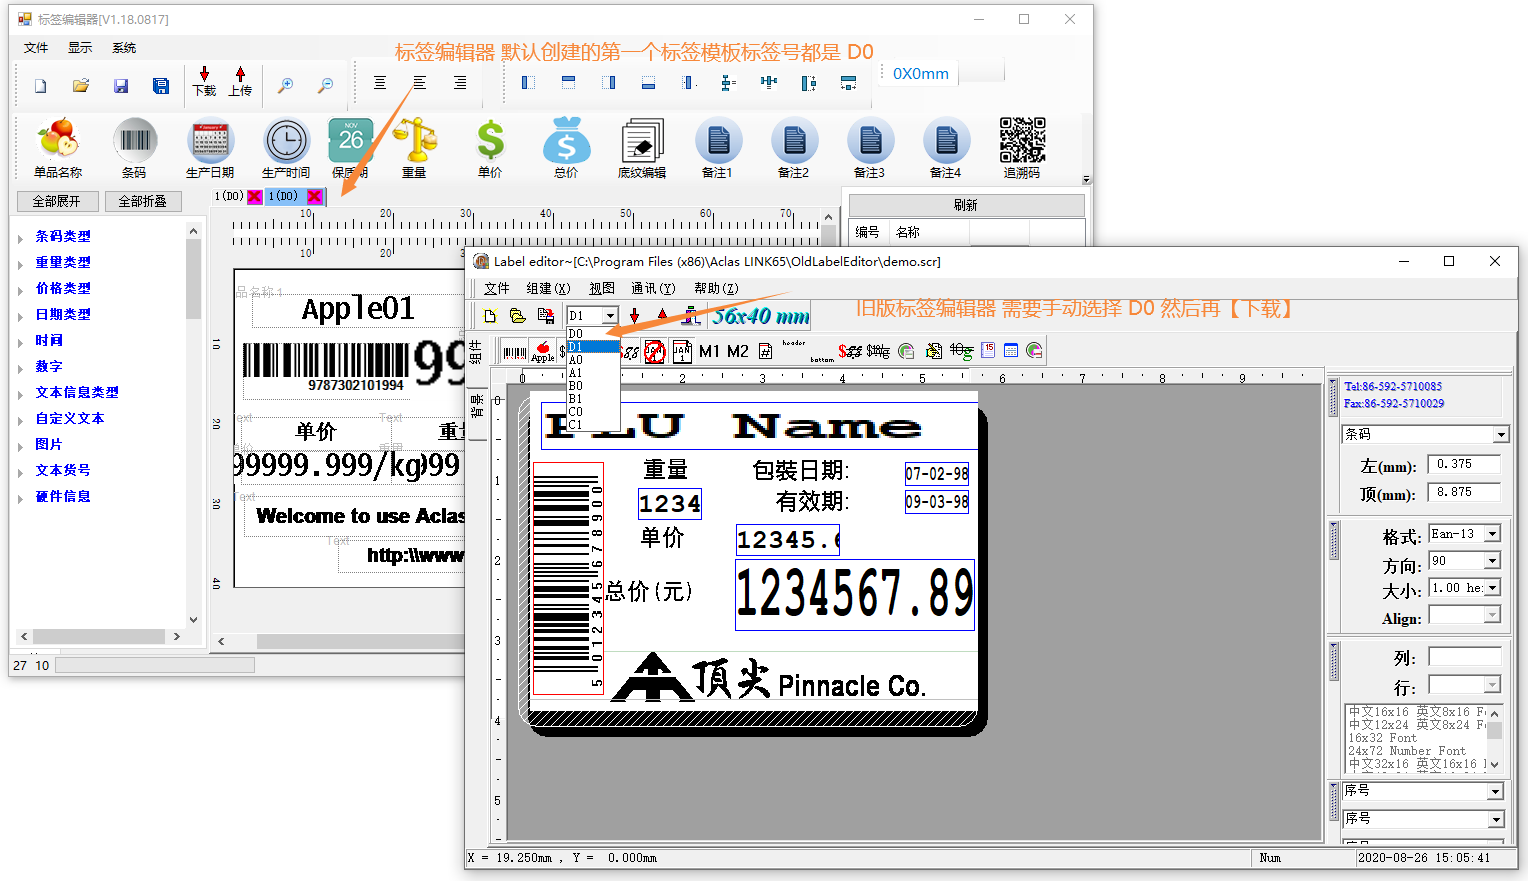The image size is (1528, 881).
Task: Insert the 生产日期 calendar element
Action: (210, 143)
